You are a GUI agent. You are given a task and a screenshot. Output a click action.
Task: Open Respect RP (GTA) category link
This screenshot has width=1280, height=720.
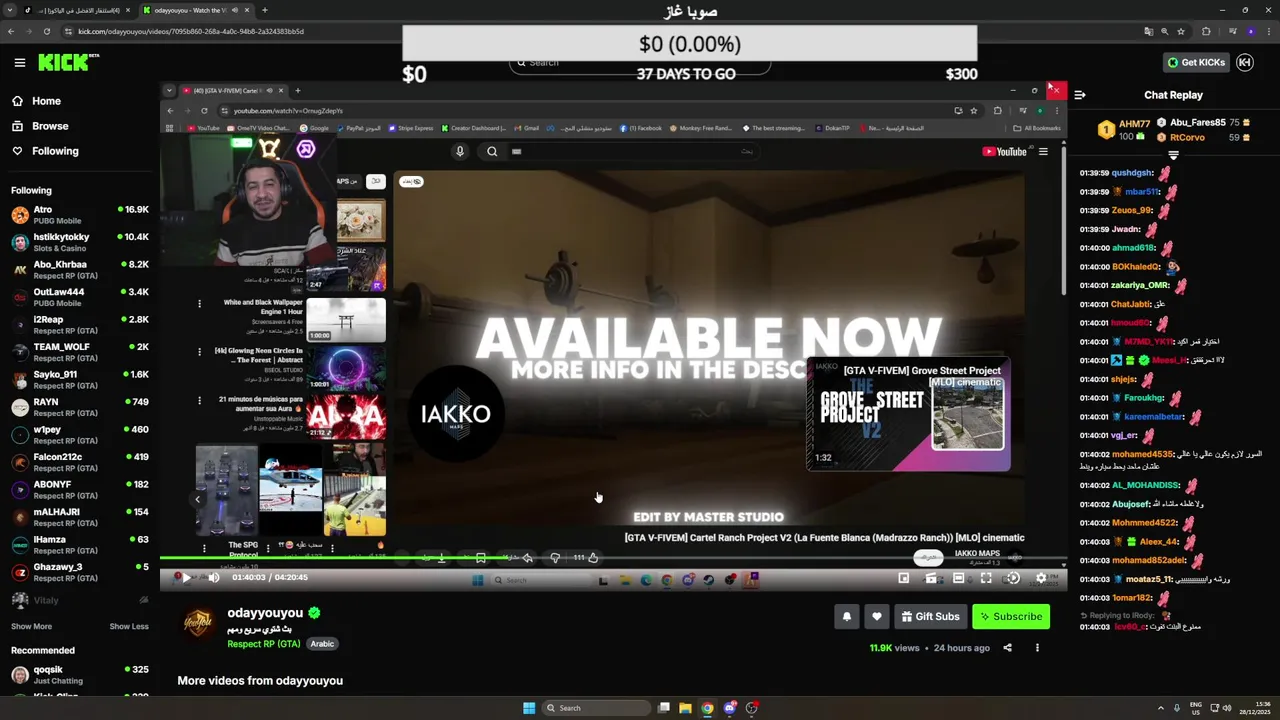263,644
